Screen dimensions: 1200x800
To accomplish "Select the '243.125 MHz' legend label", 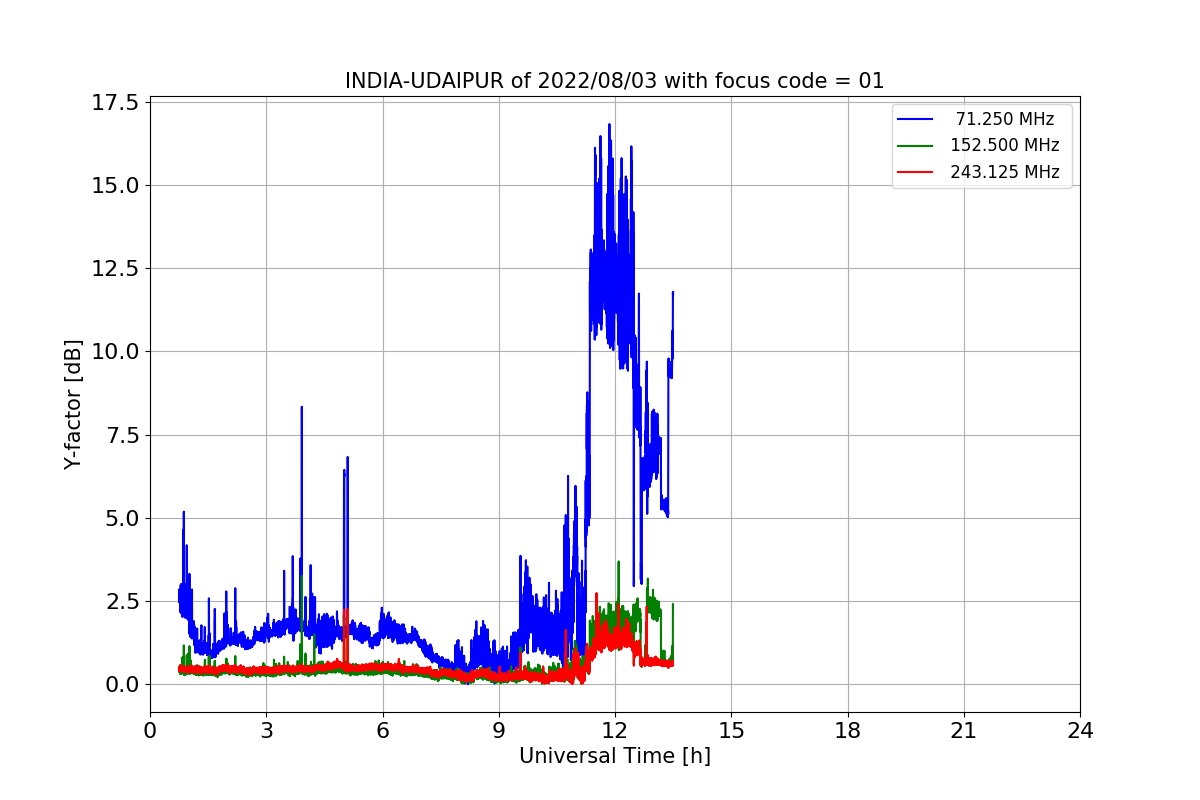I will (1005, 172).
